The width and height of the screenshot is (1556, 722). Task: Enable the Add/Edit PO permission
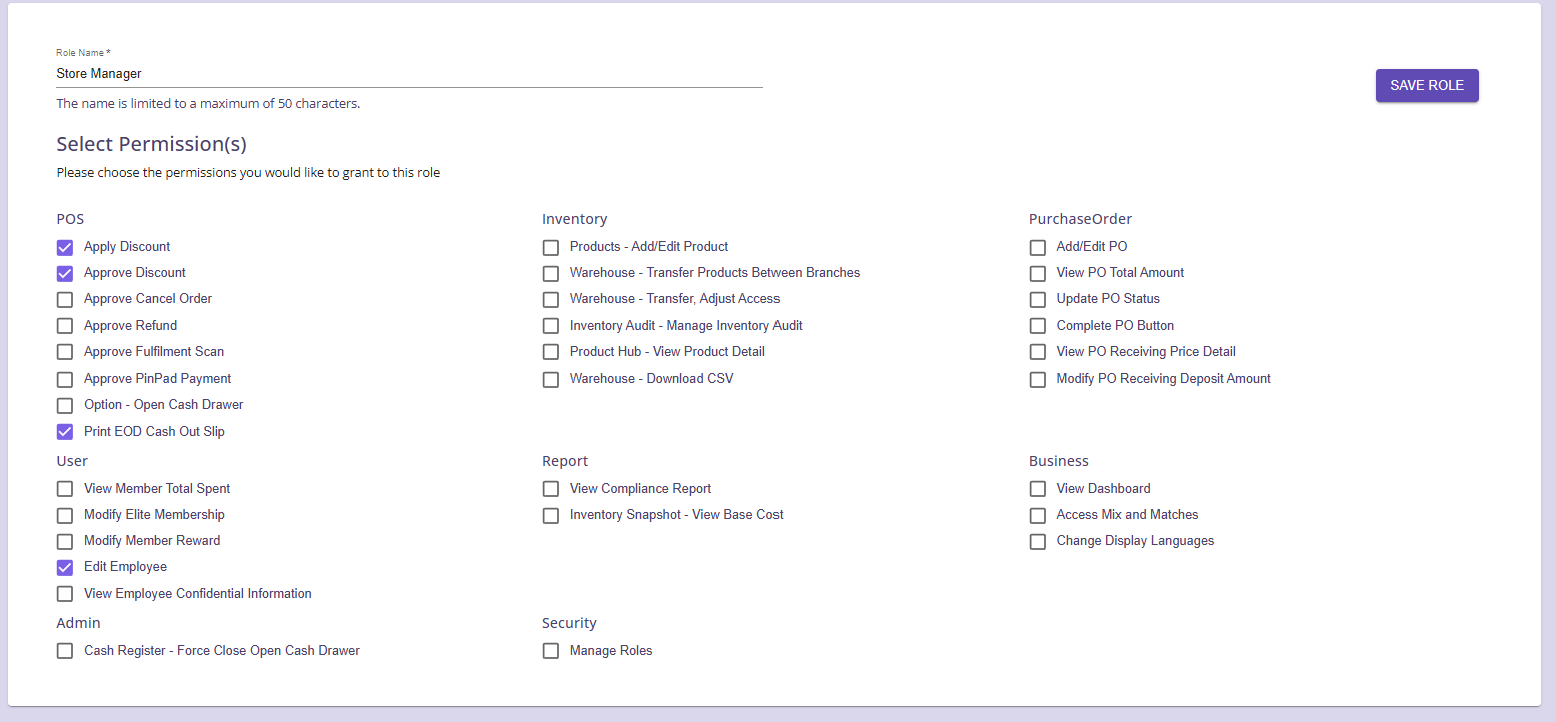pos(1038,248)
